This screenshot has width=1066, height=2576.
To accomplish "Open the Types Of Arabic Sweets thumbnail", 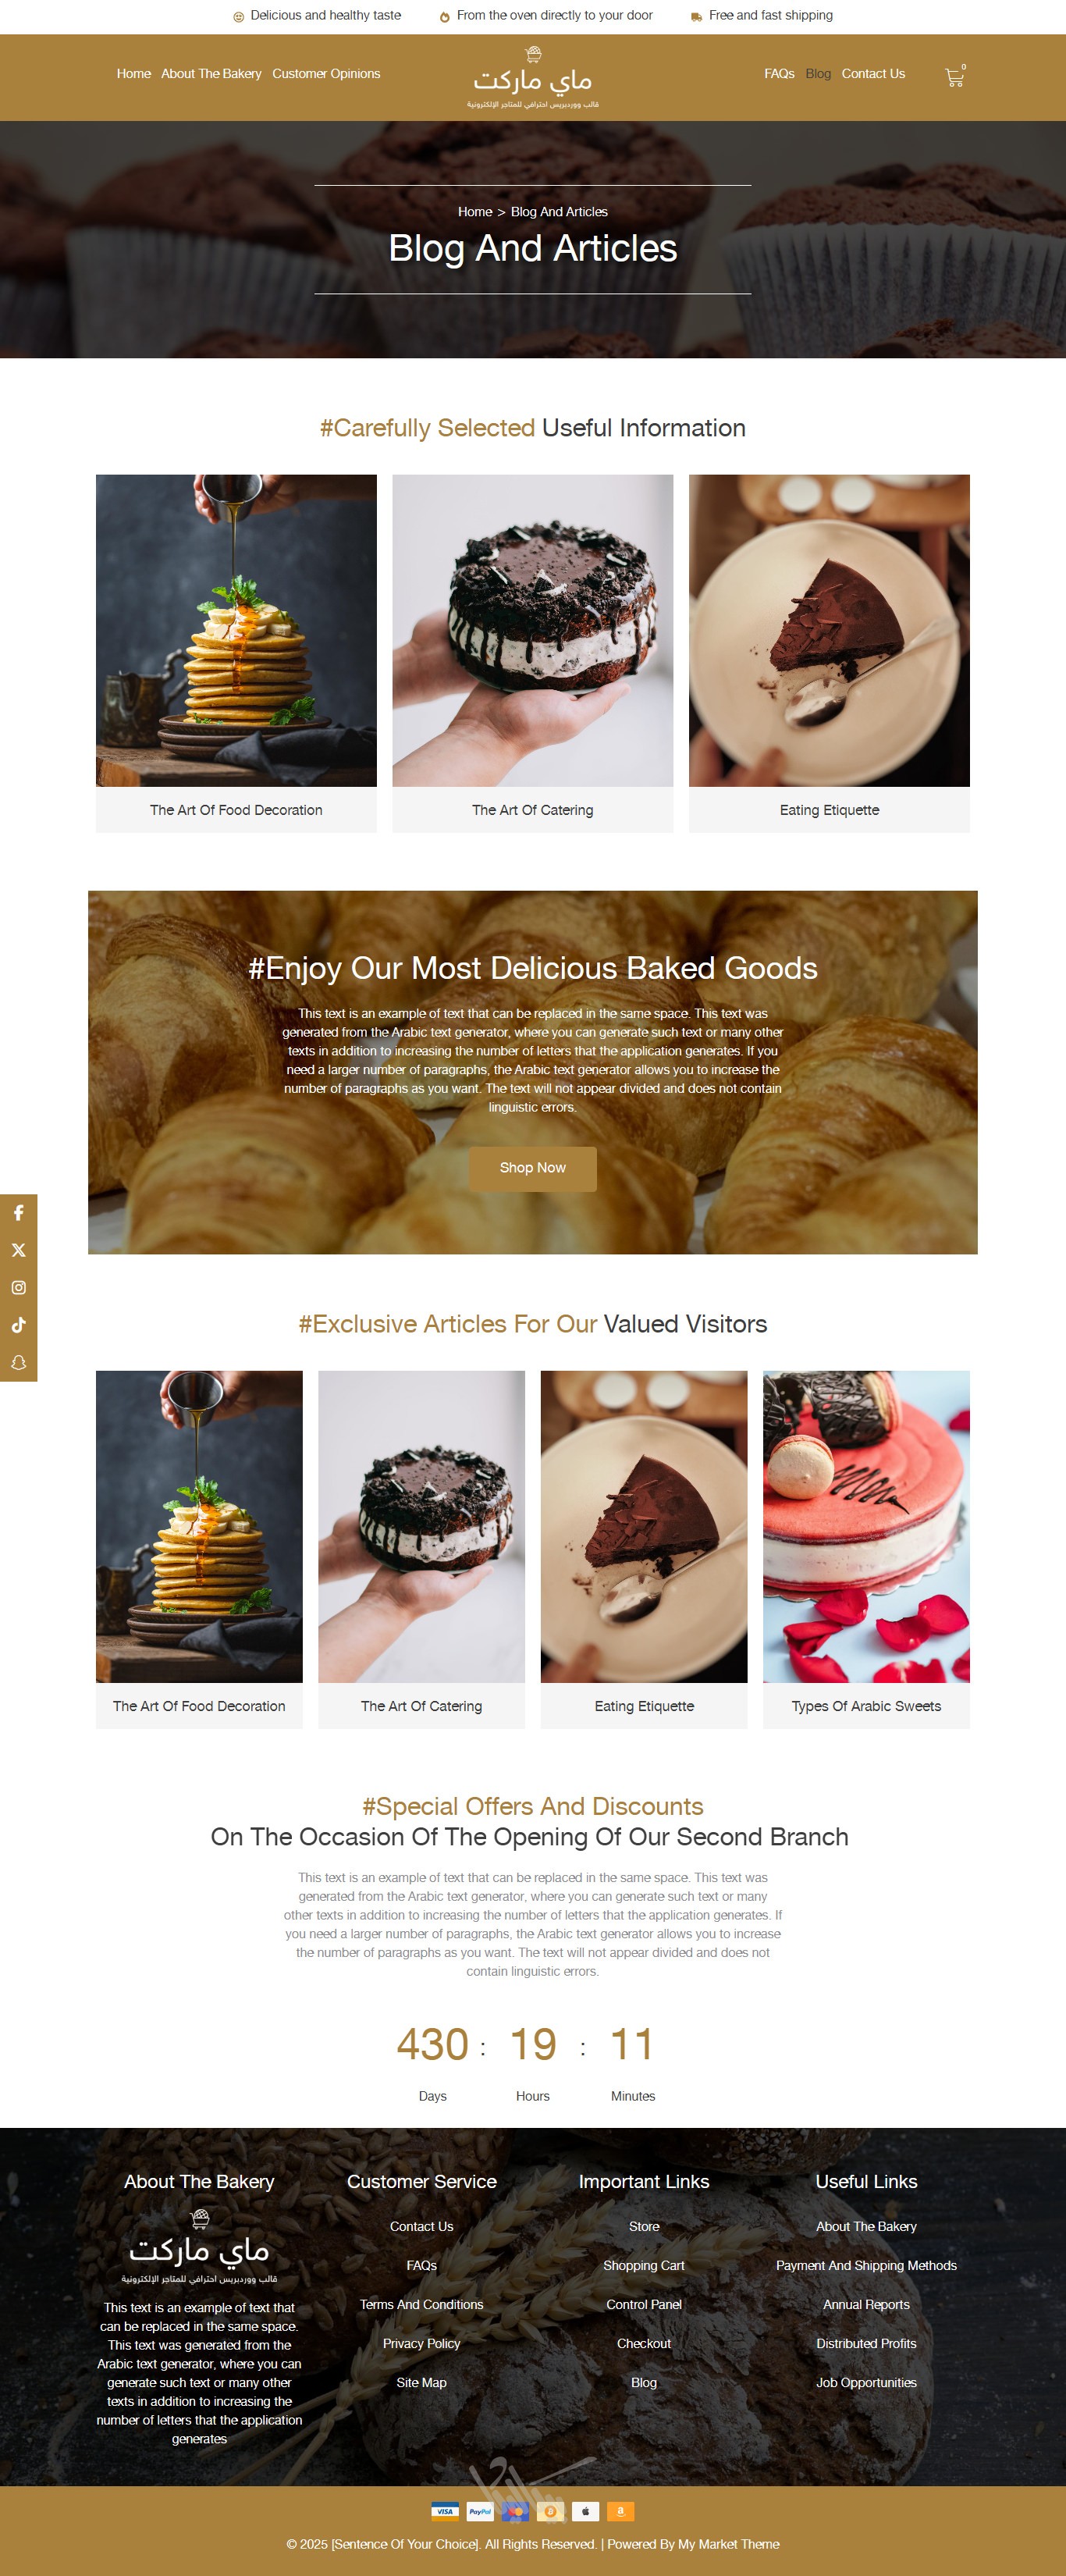I will point(866,1526).
